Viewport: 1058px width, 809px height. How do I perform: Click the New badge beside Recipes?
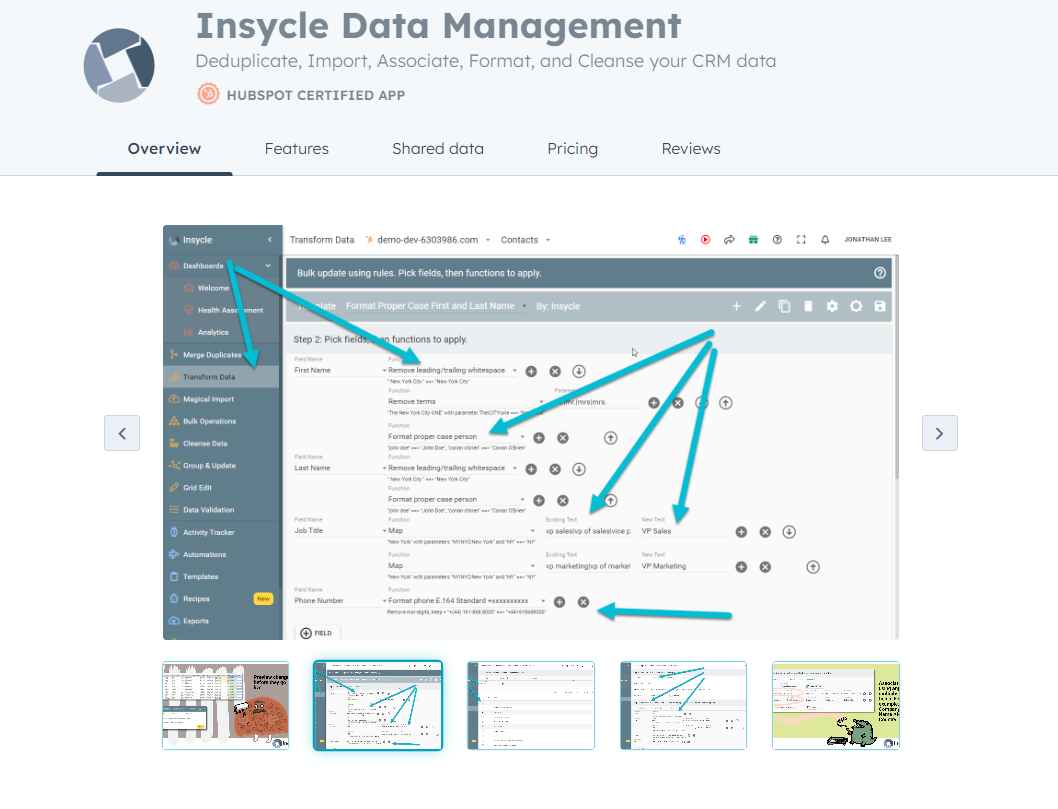coord(263,599)
